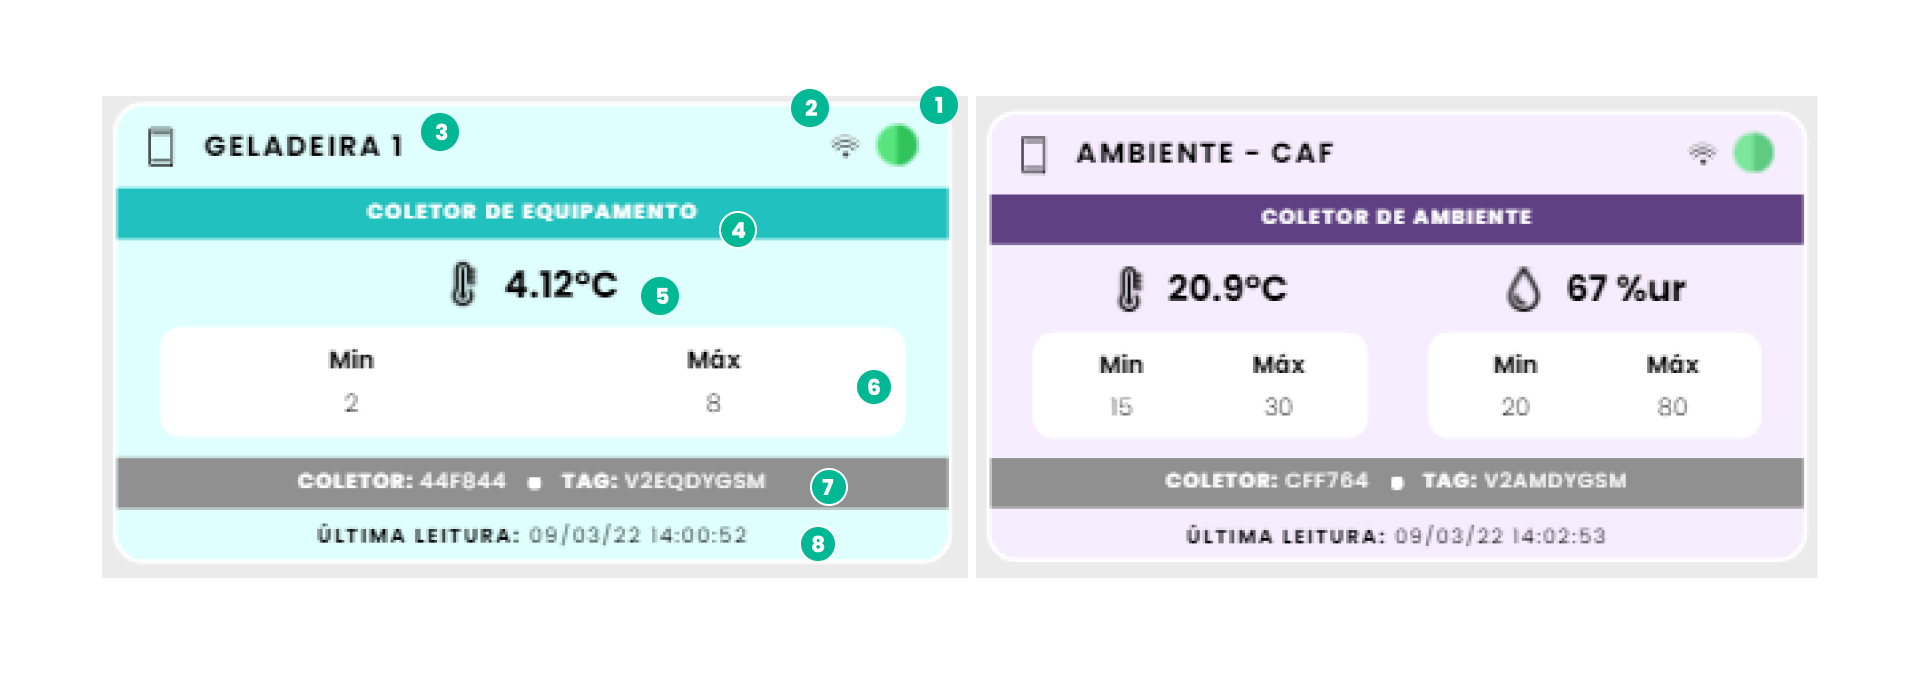Click annotation marker number 1
Screen dimensions: 1920x692
click(x=938, y=105)
